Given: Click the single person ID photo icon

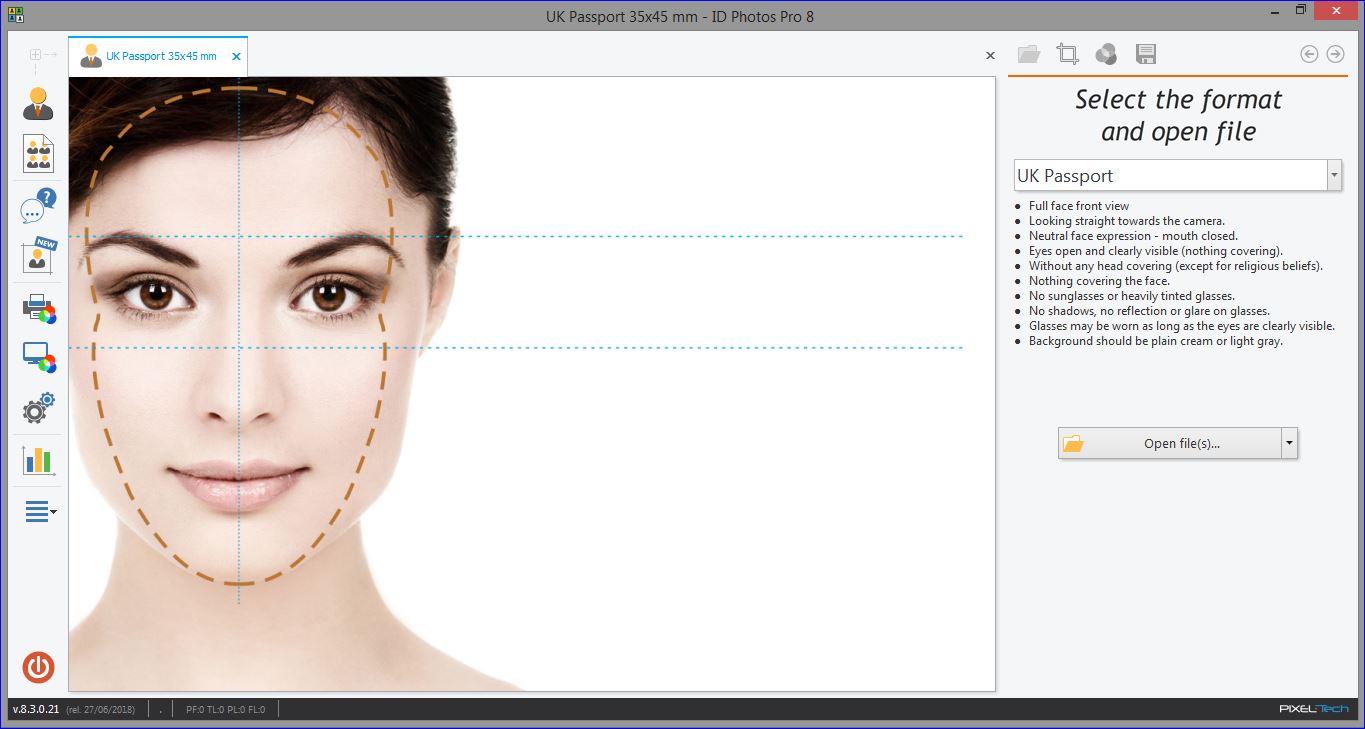Looking at the screenshot, I should pos(38,104).
